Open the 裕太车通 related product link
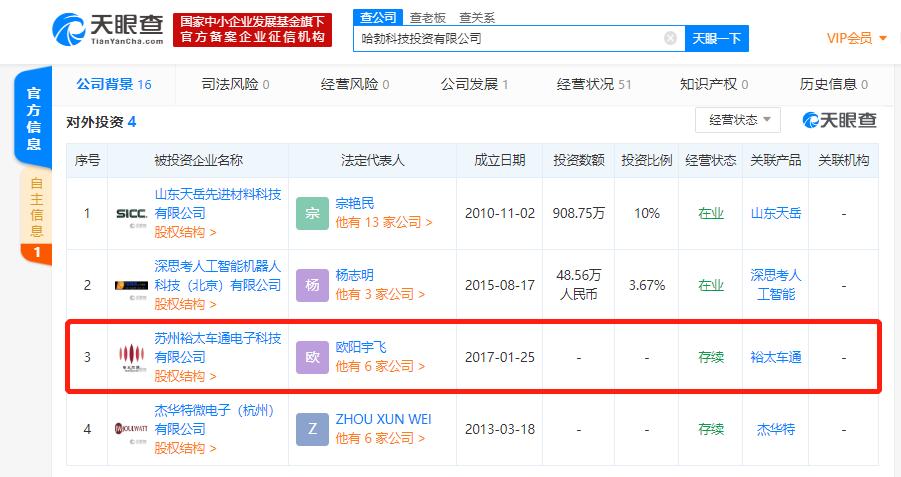 (x=776, y=357)
